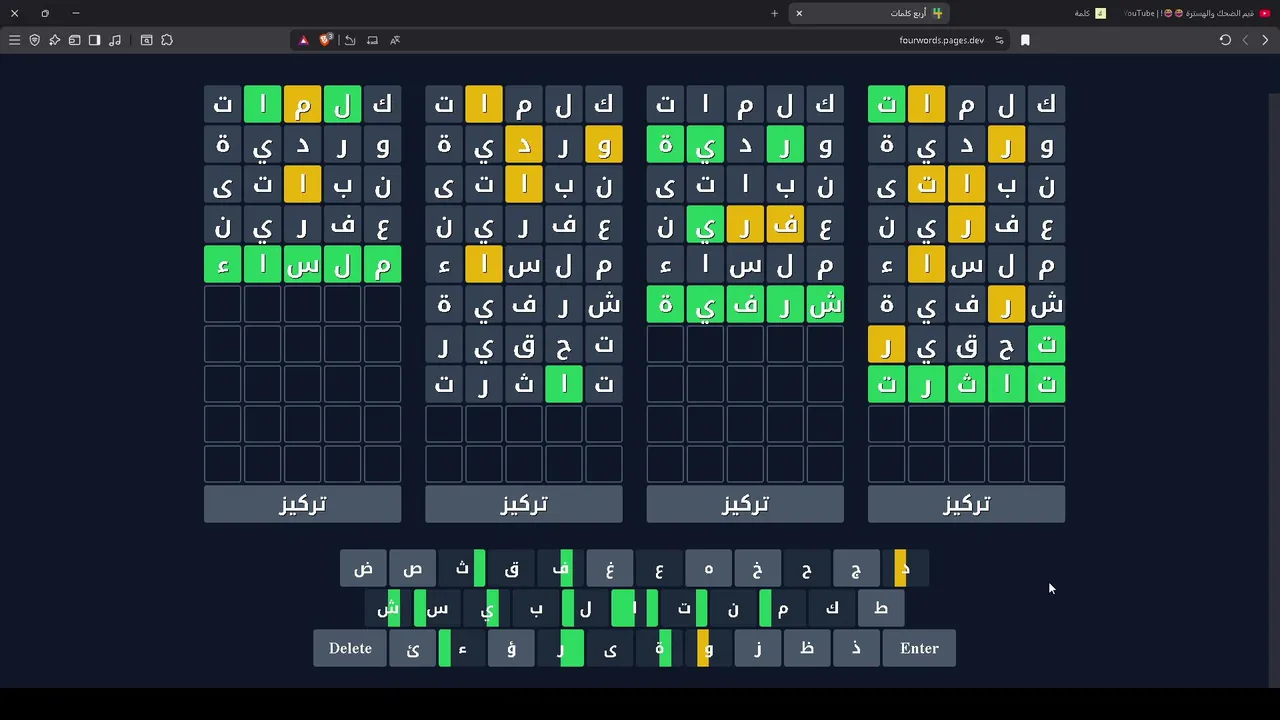The width and height of the screenshot is (1280, 720).
Task: Click the page vertical scrollbar
Action: coord(1275,390)
